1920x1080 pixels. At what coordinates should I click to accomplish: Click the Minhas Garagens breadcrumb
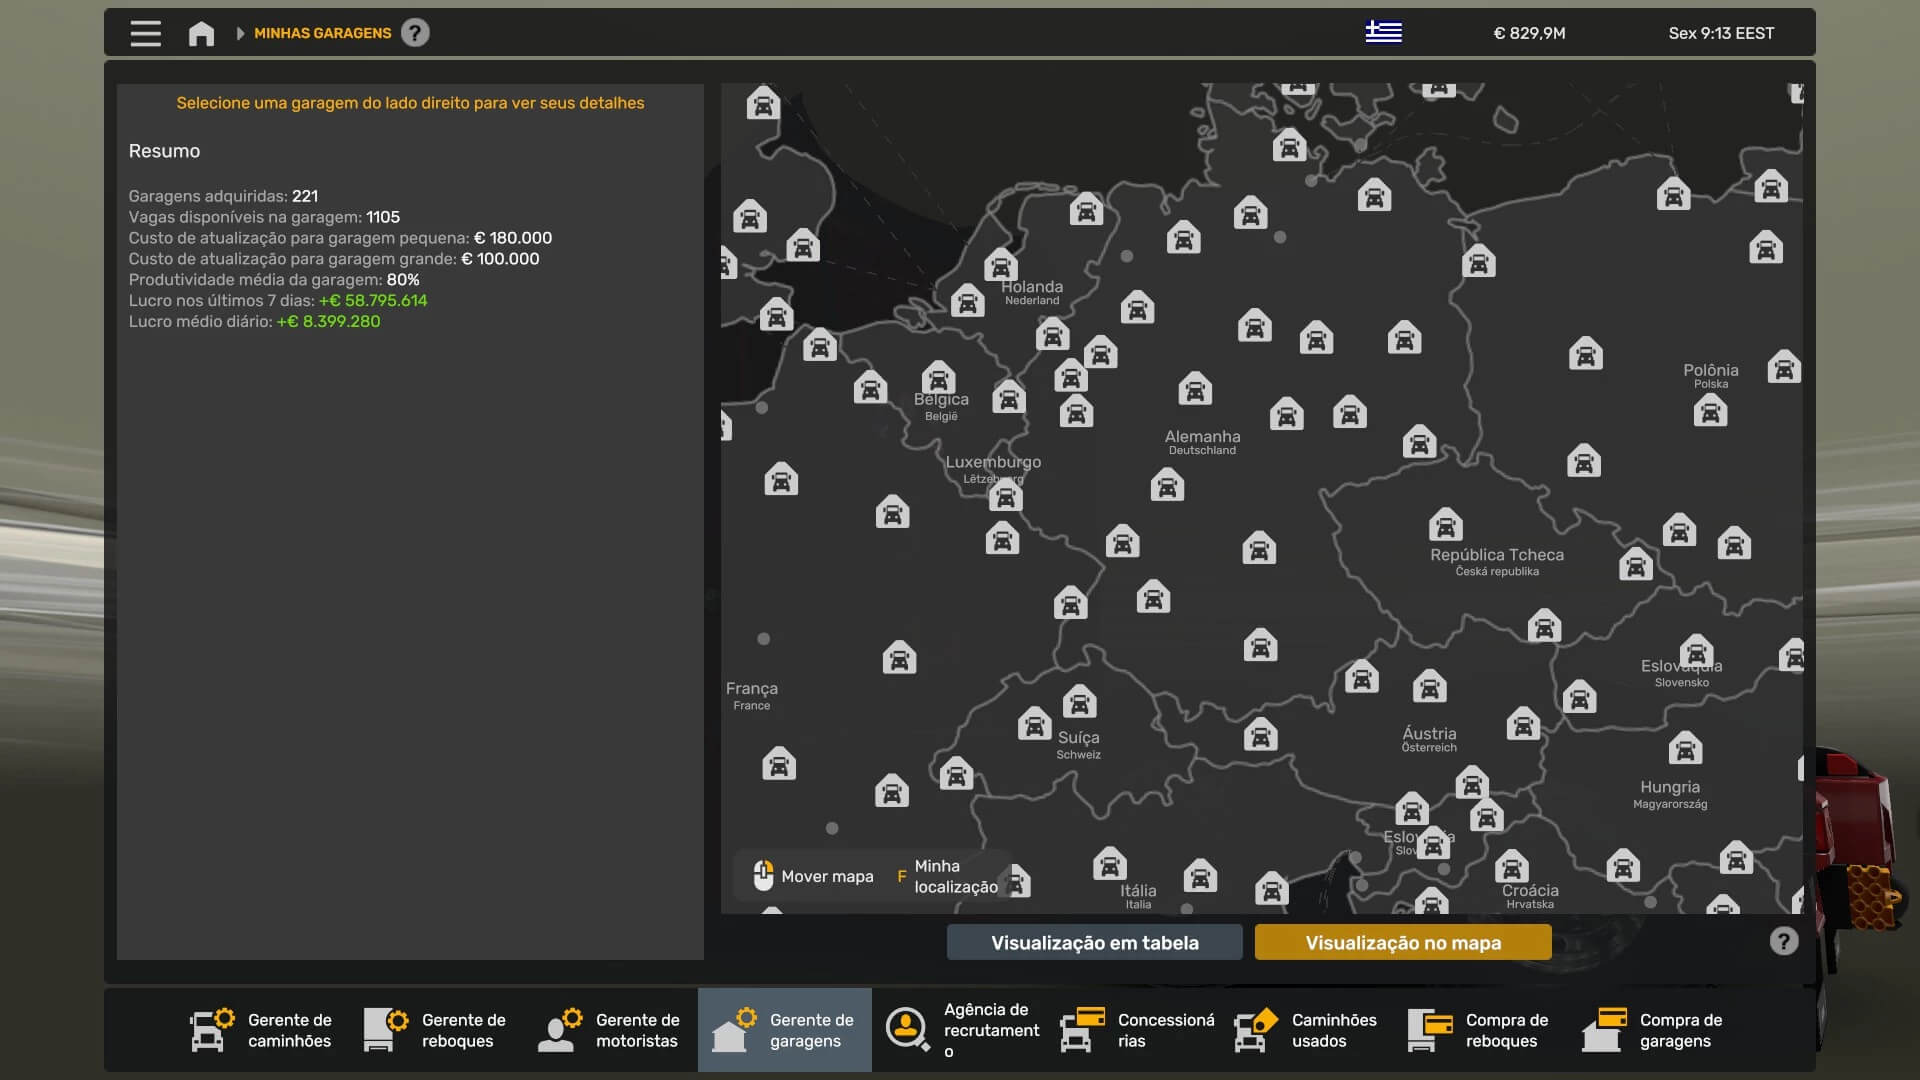322,33
